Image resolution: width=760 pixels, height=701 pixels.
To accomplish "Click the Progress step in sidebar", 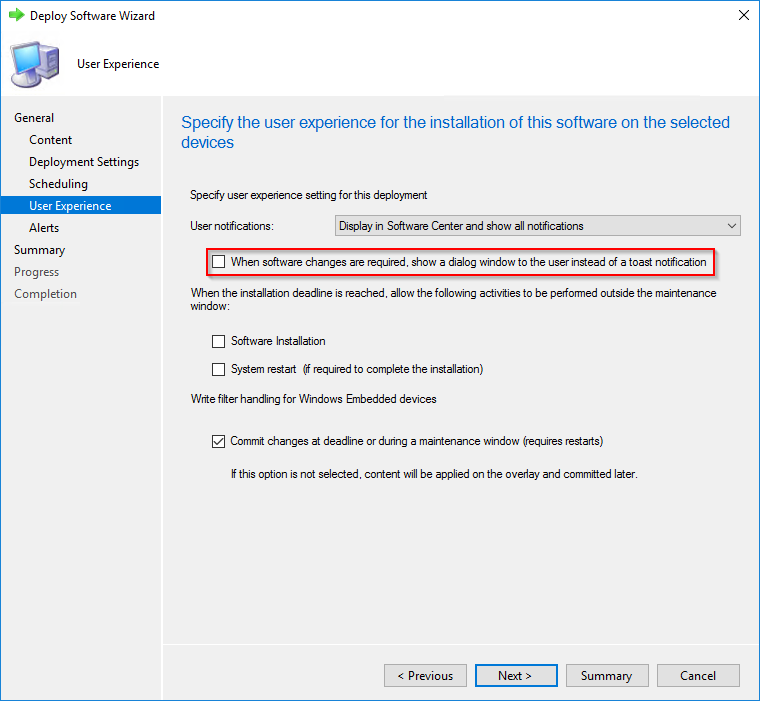I will coord(36,272).
